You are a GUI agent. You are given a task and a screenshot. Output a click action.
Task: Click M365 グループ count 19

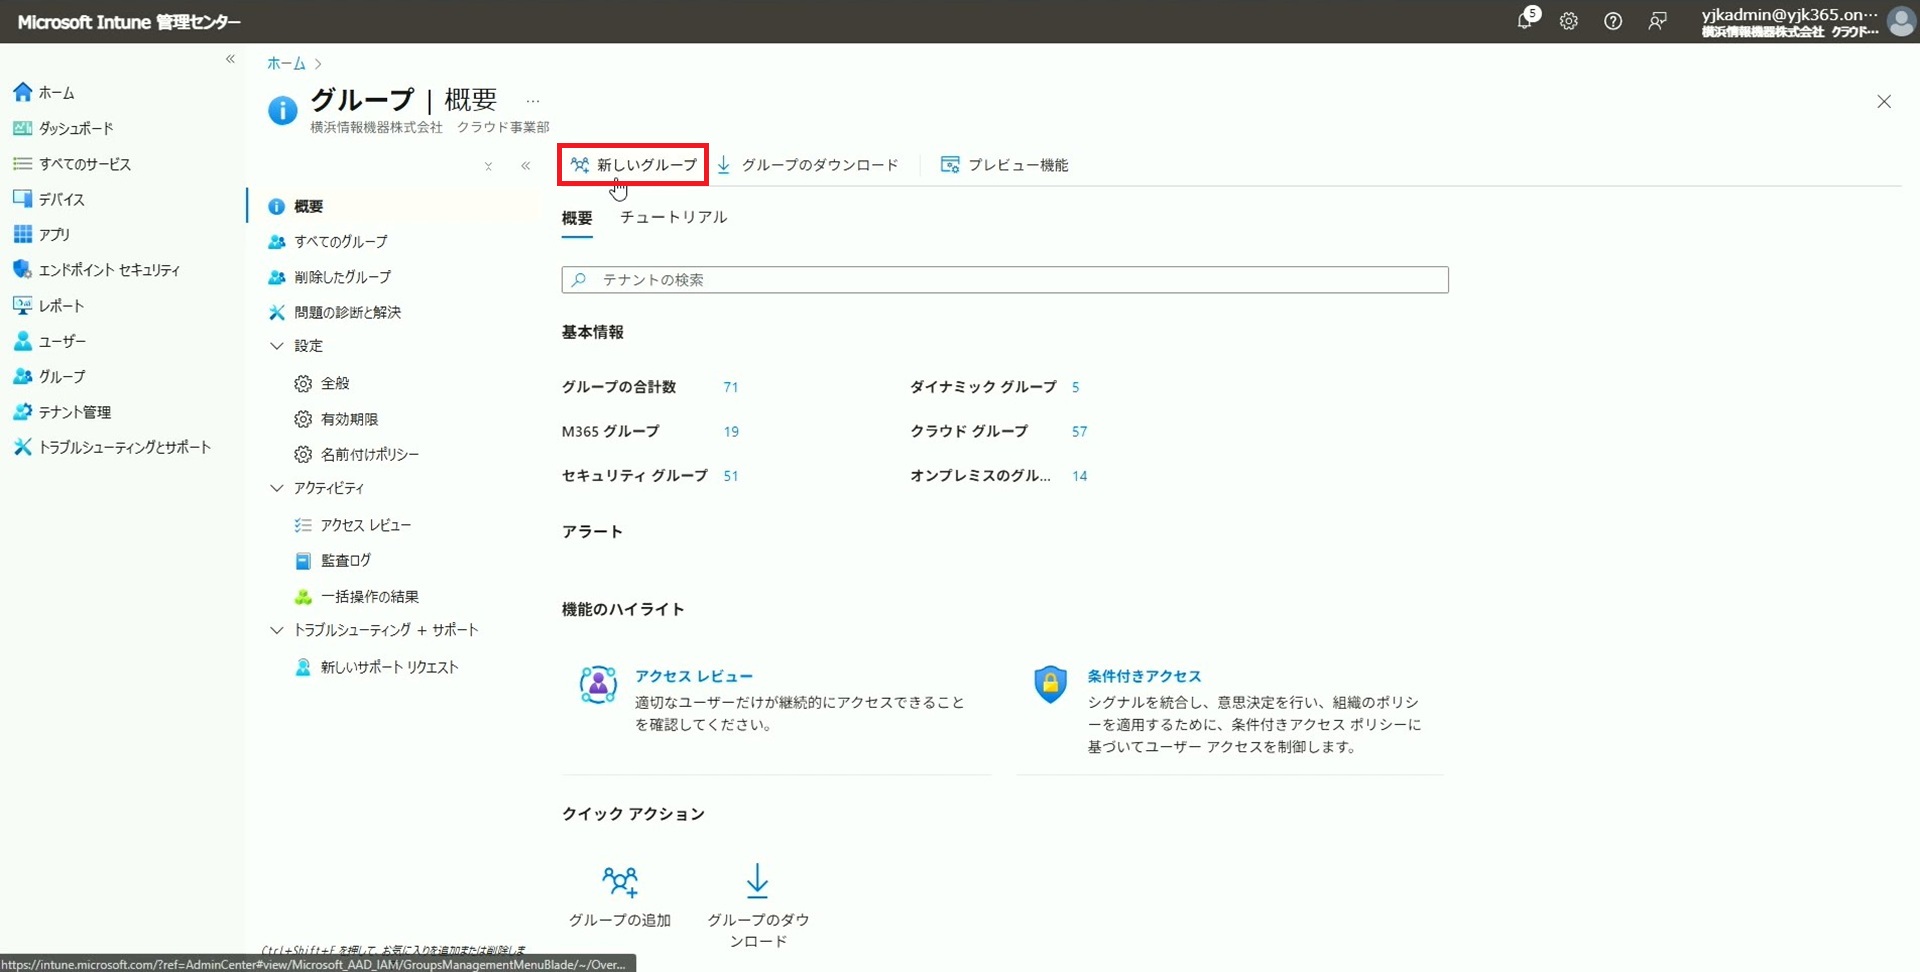pos(731,432)
